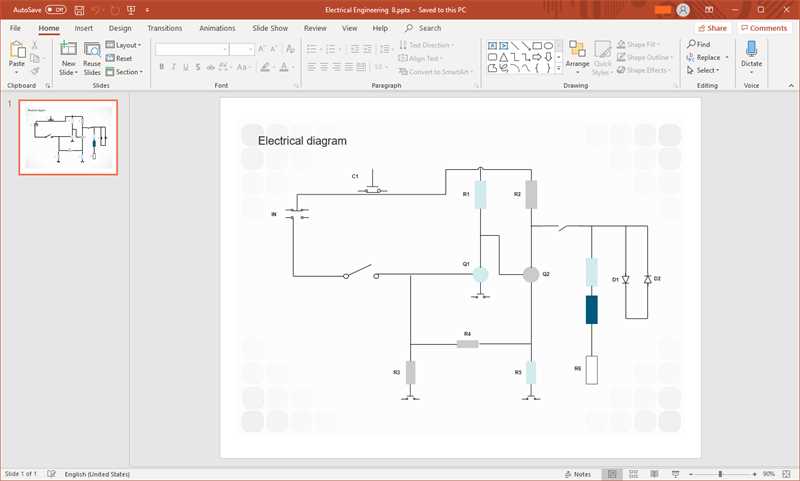Click the Share button
800x481 pixels.
tap(713, 28)
